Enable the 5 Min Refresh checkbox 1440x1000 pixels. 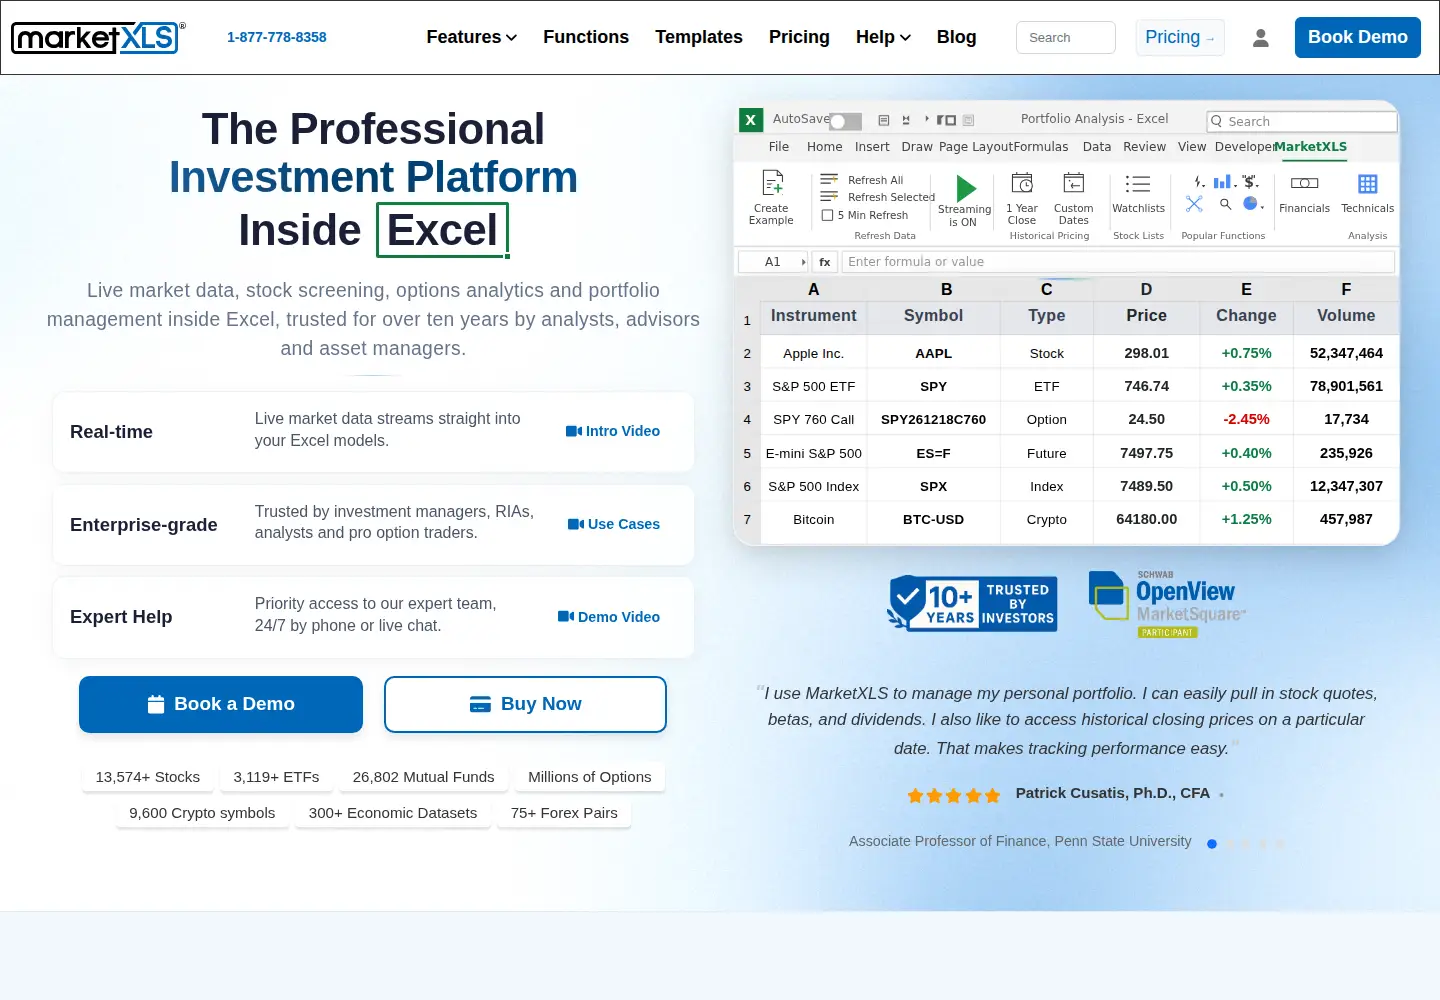(827, 215)
